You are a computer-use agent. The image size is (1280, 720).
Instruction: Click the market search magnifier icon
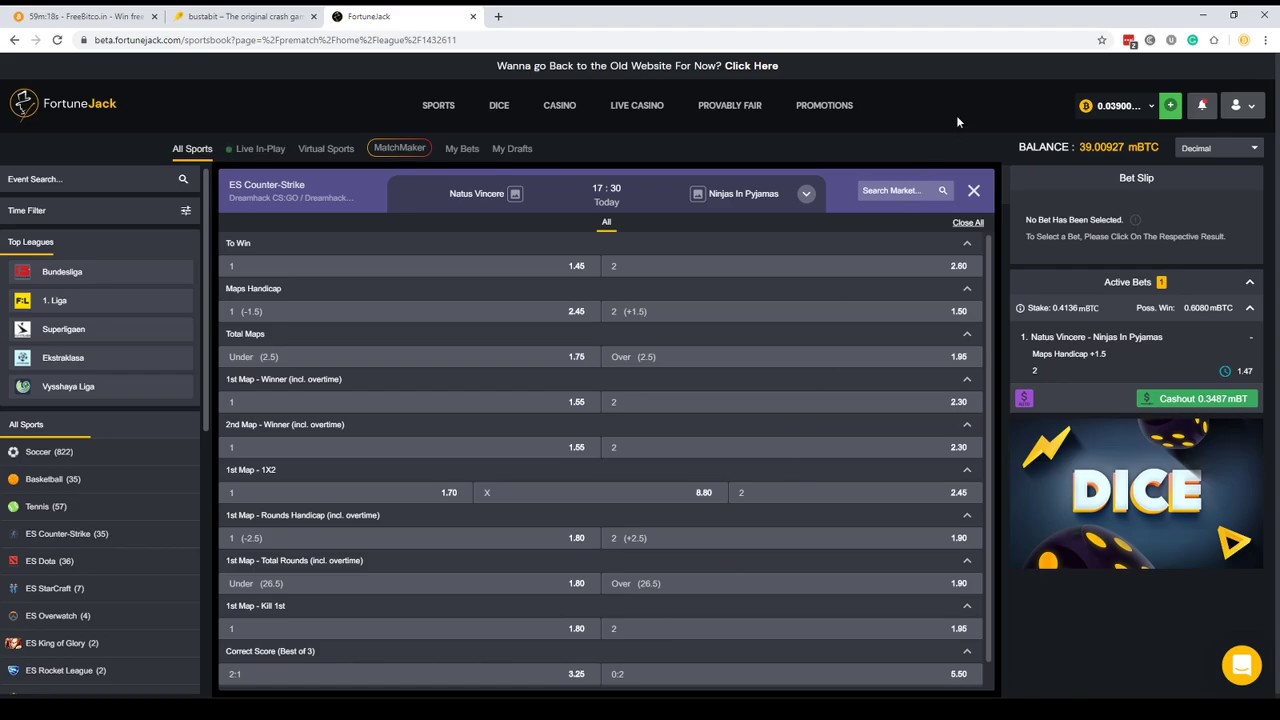click(942, 190)
